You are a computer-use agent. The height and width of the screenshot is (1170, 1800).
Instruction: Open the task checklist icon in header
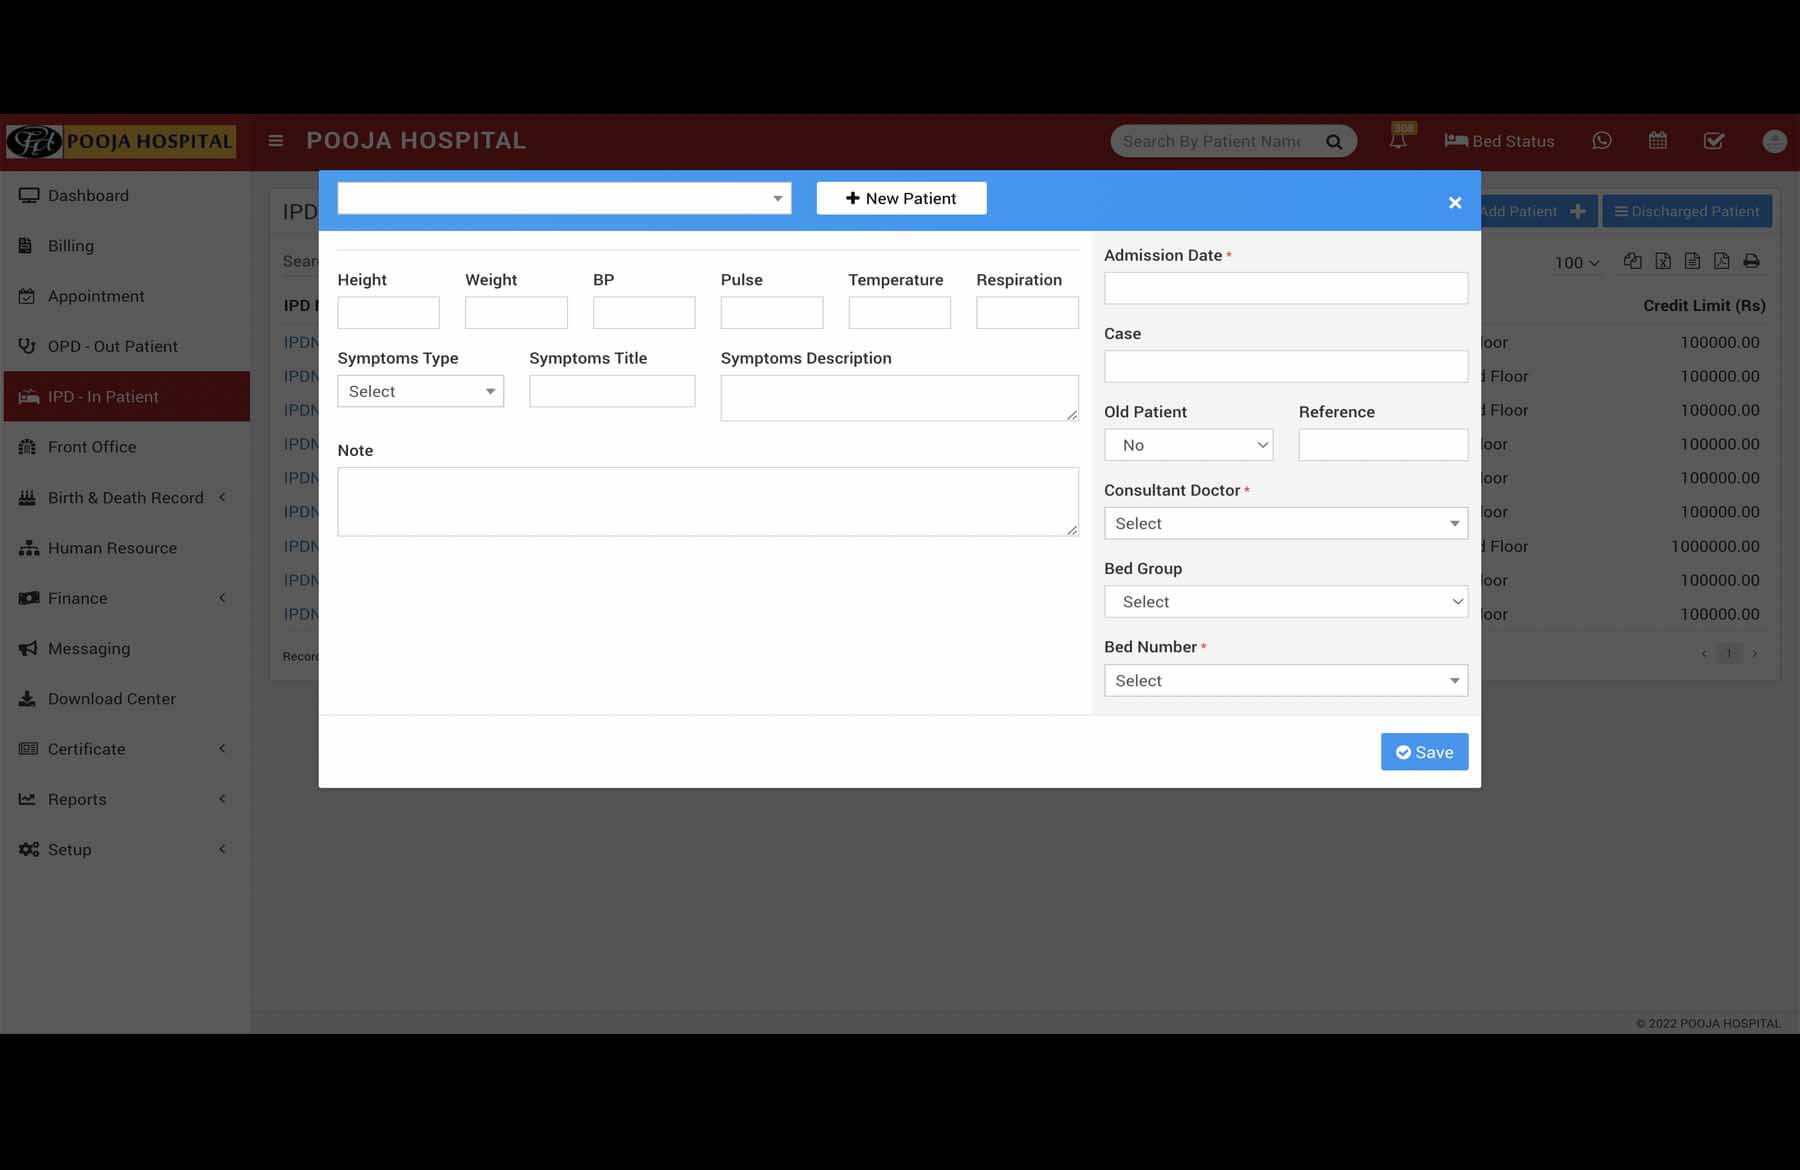coord(1714,141)
